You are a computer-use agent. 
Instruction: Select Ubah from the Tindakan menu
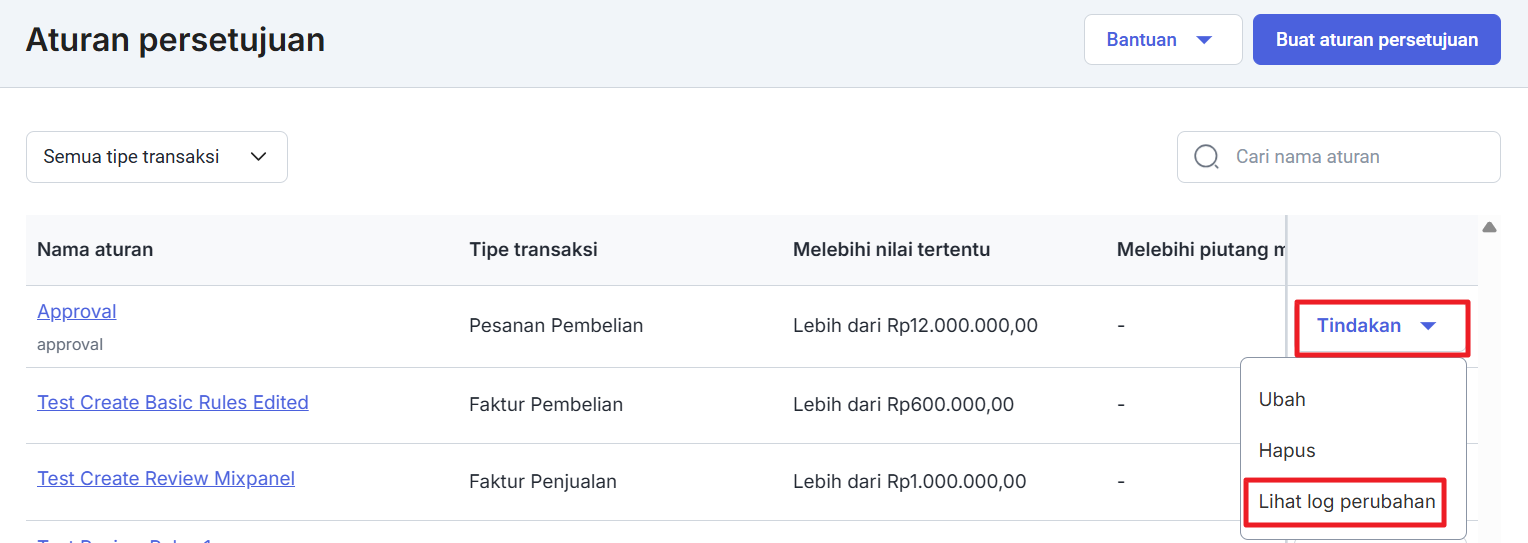click(1282, 399)
